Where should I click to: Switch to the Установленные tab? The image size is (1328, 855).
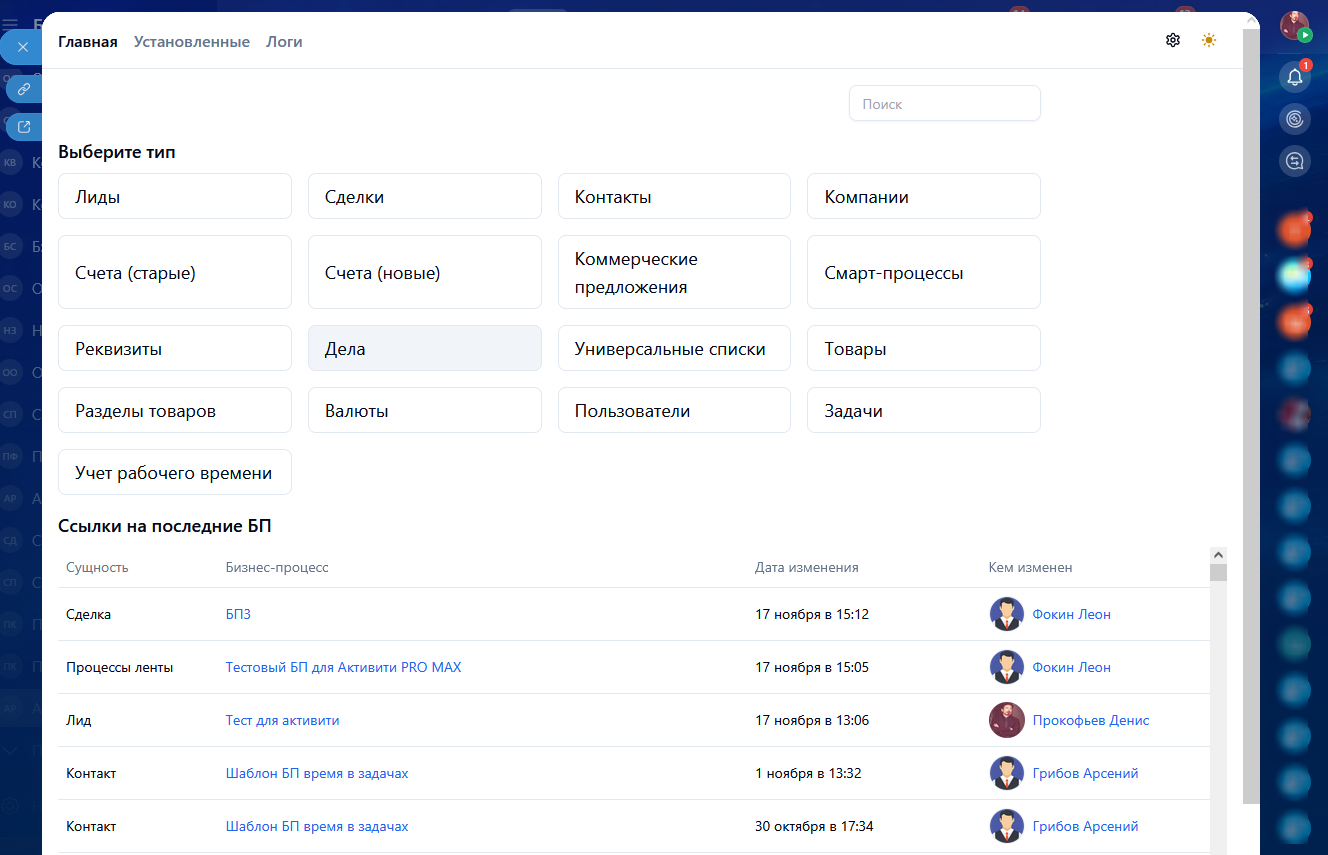click(192, 42)
